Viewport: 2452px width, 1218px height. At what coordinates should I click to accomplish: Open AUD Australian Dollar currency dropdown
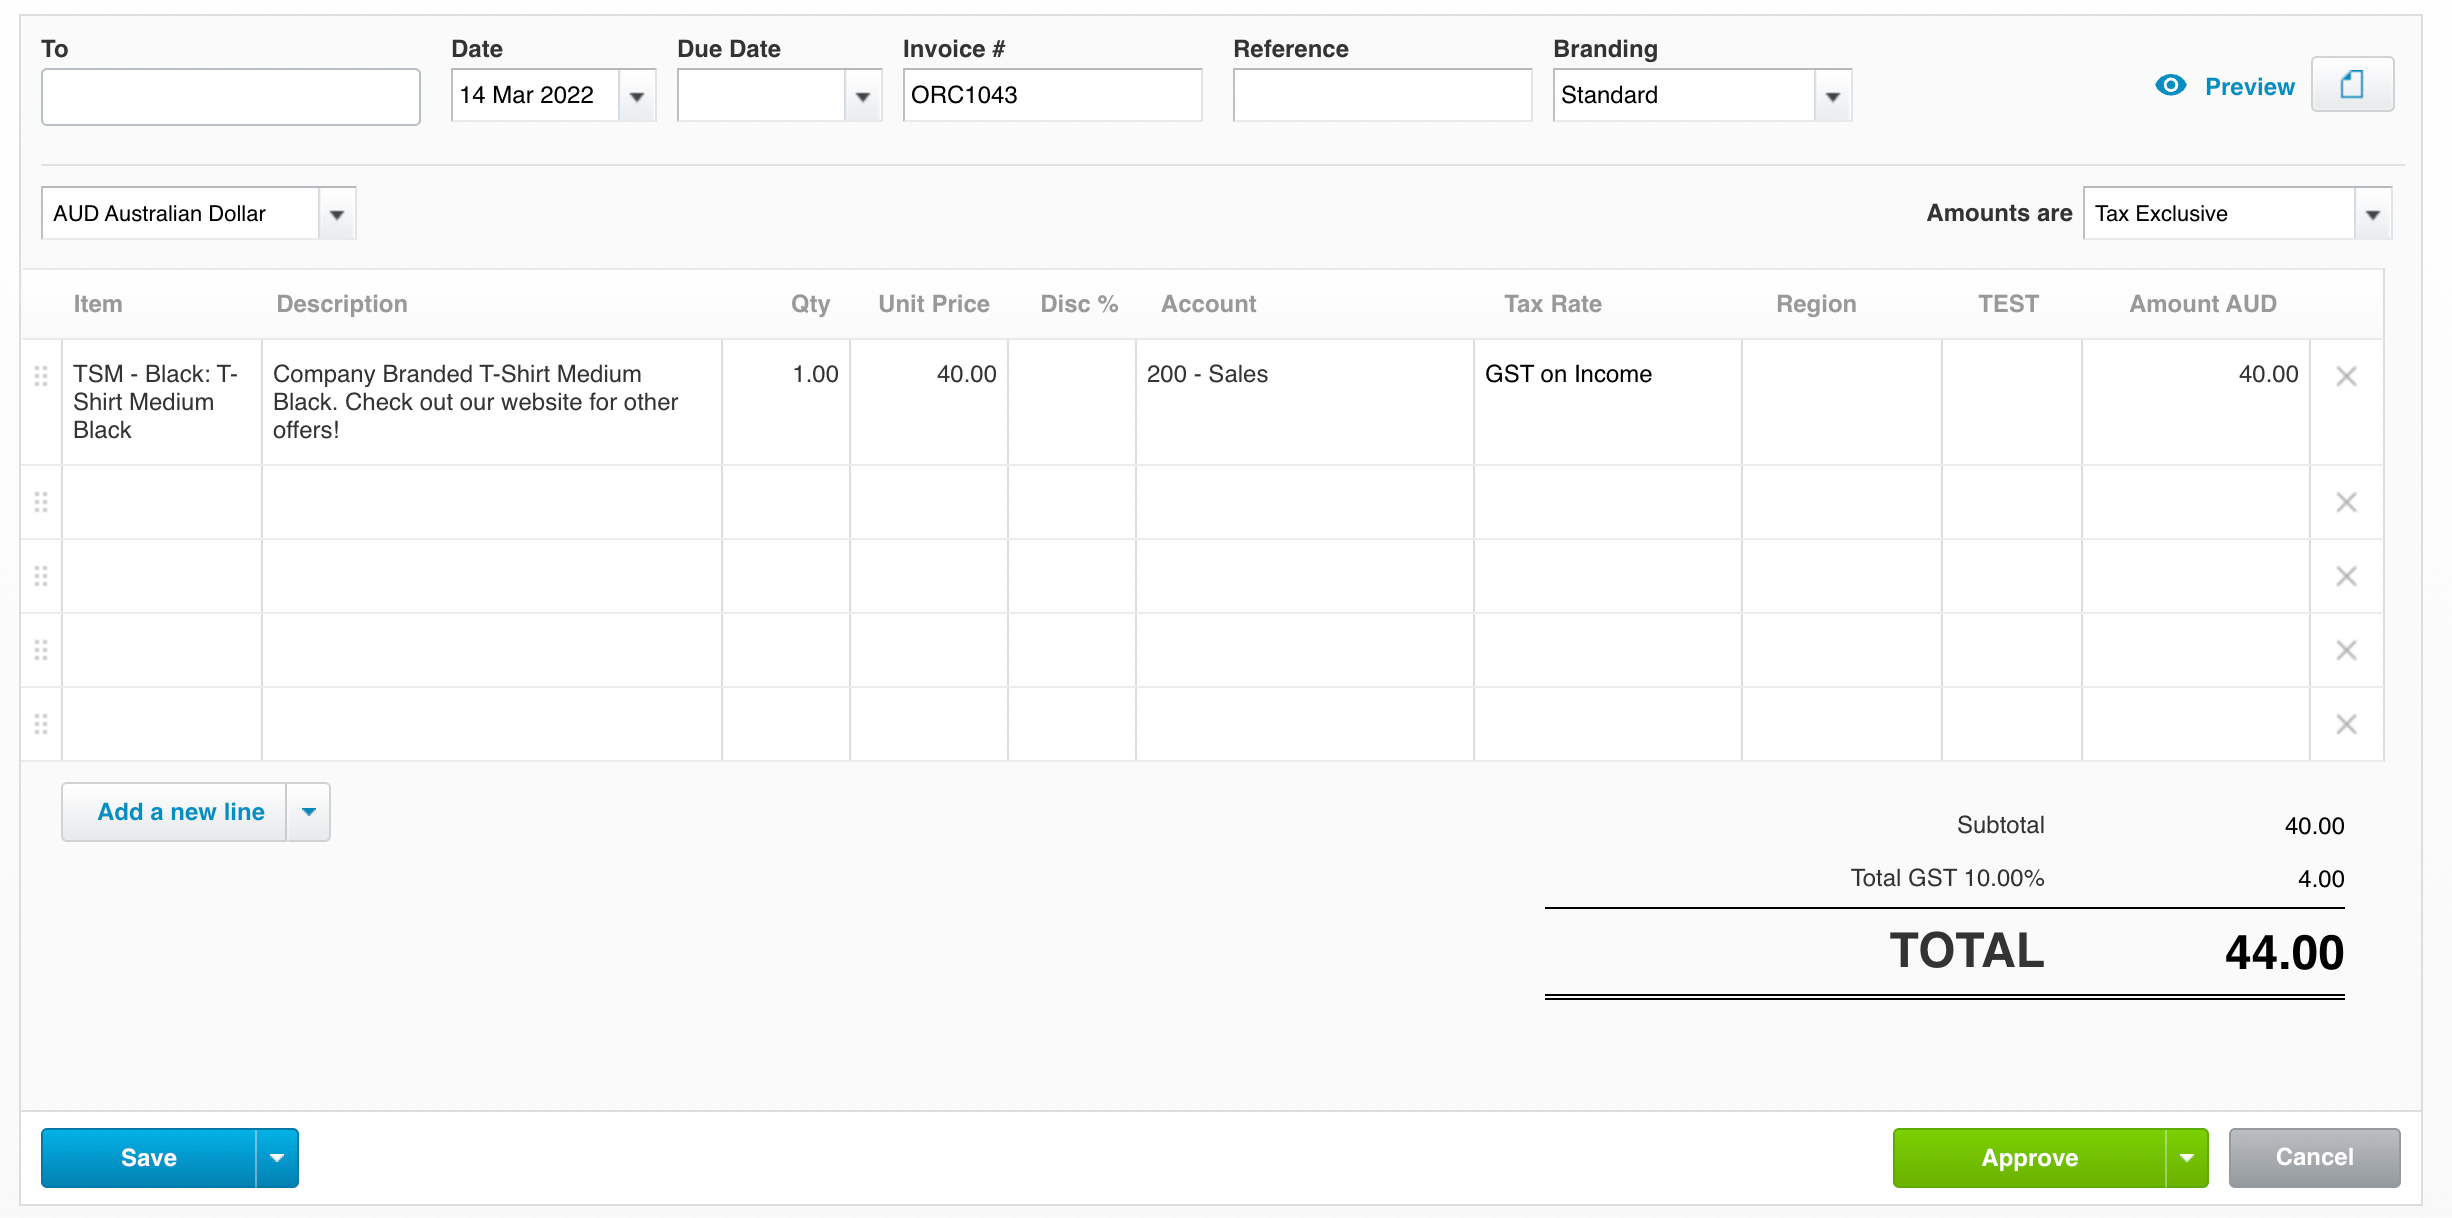tap(337, 214)
